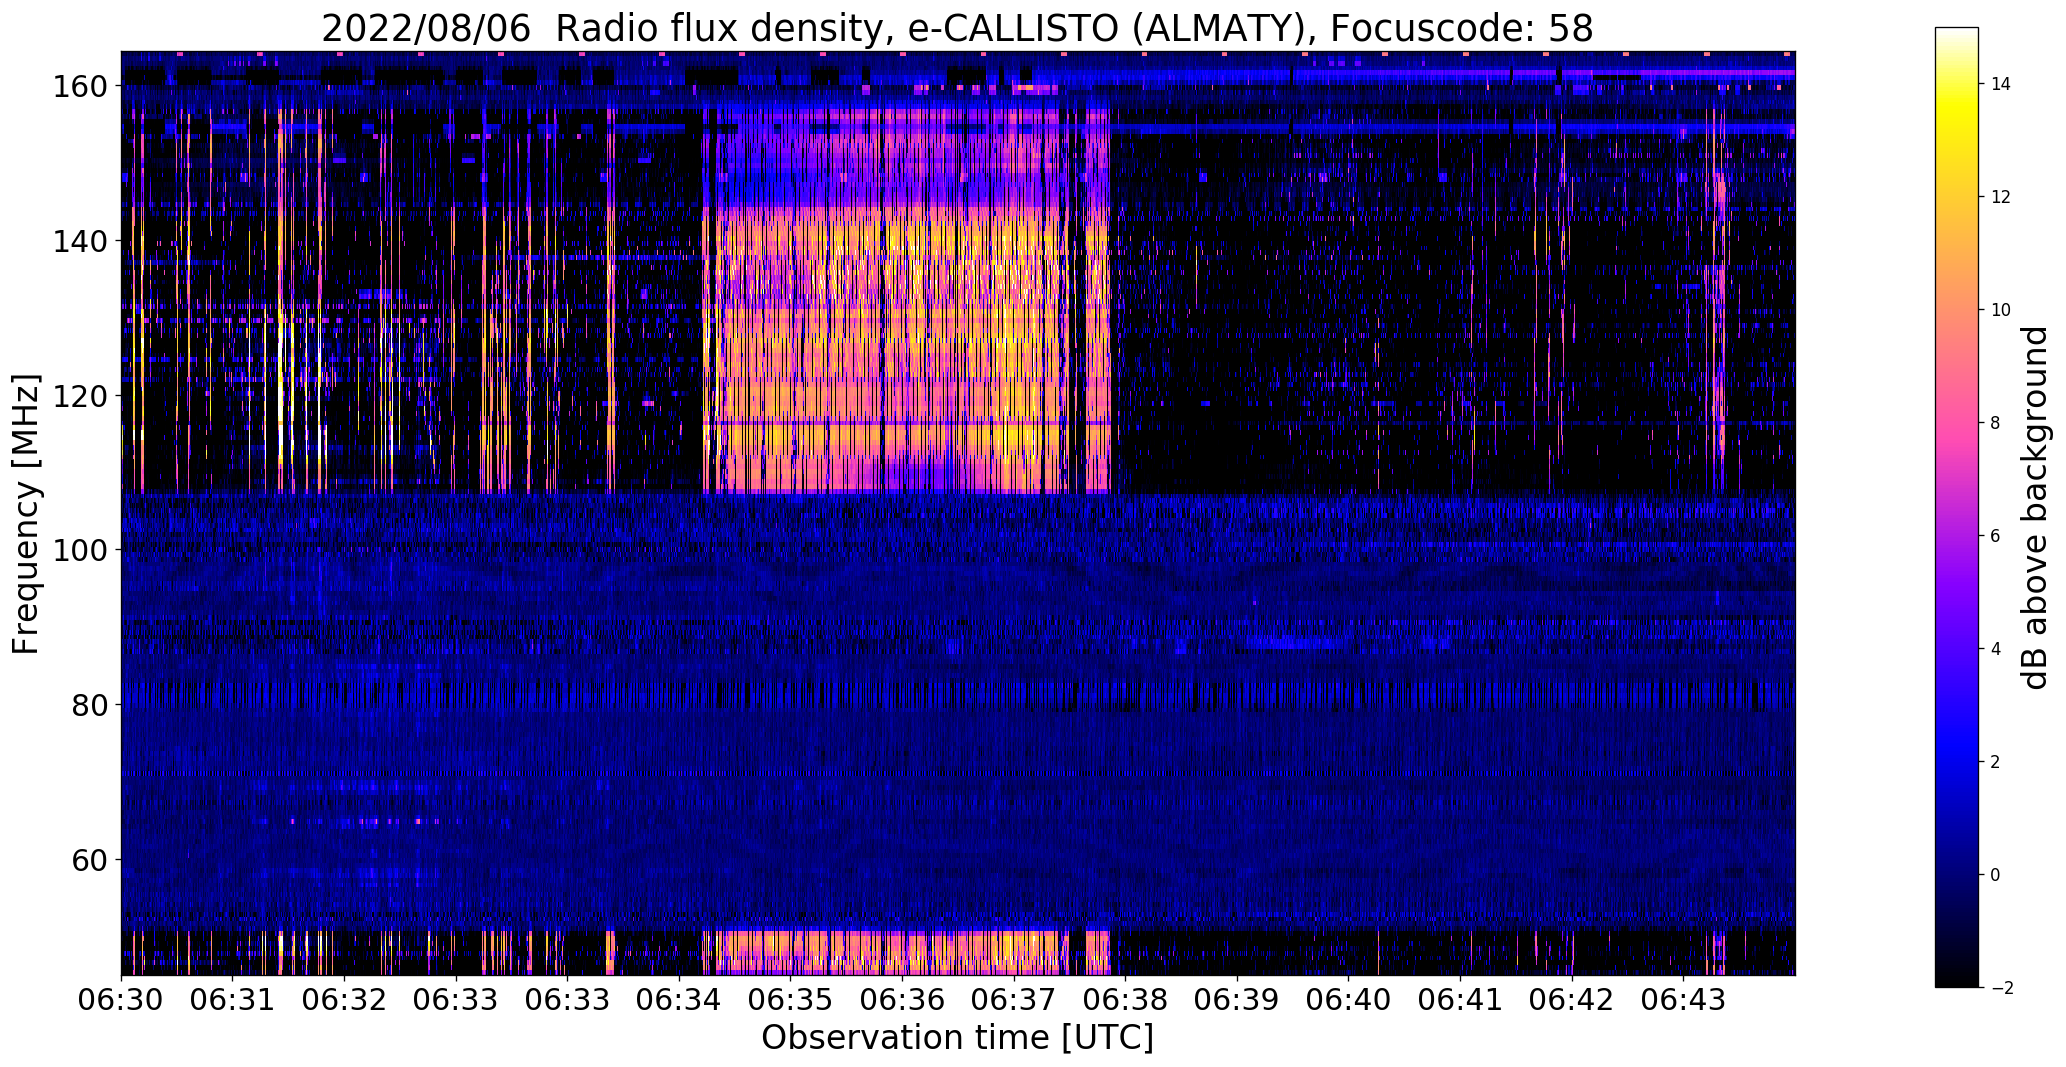This screenshot has height=1067, width=2066.
Task: Click the plot title mentioning e-CALLISTO (ALMATY)
Action: (957, 29)
